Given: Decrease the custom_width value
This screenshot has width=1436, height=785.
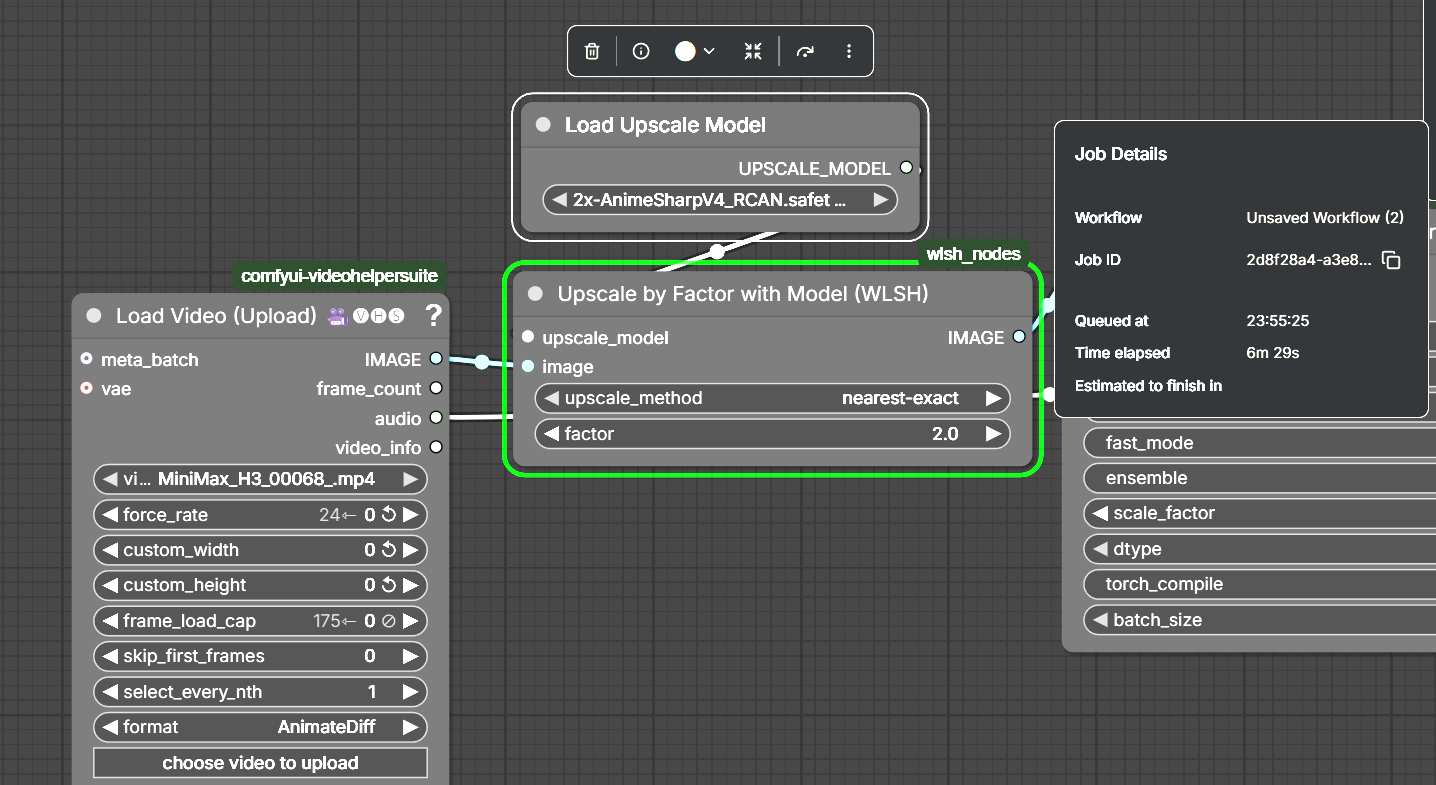Looking at the screenshot, I should point(109,550).
